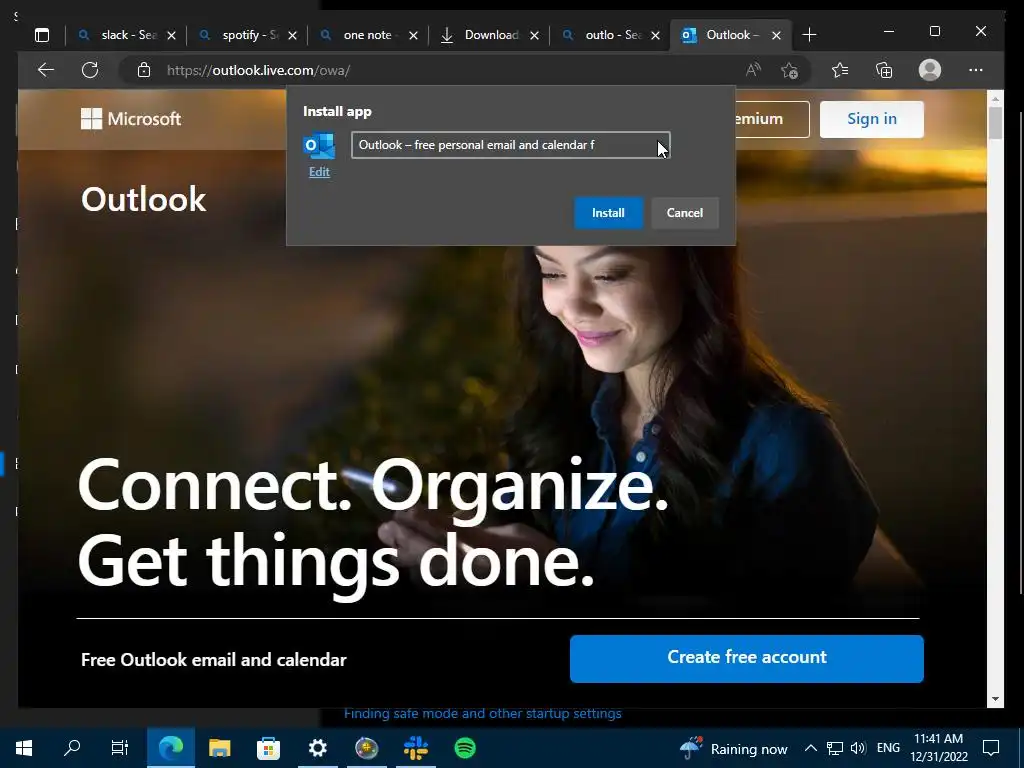Open Settings and more ellipsis menu

click(976, 70)
